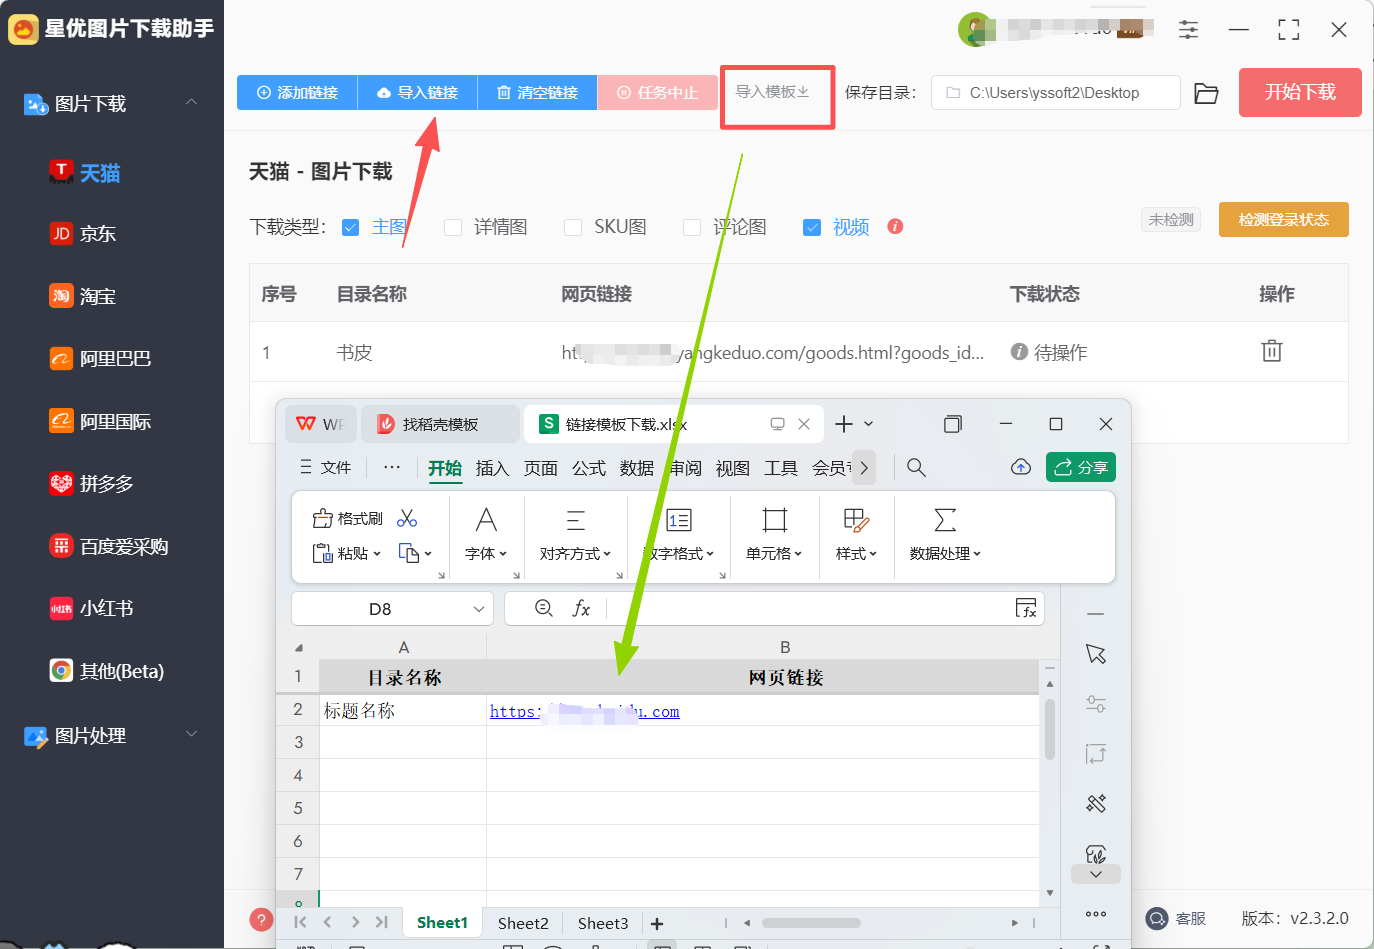
Task: Uncheck the 主图 checkbox
Action: click(350, 227)
